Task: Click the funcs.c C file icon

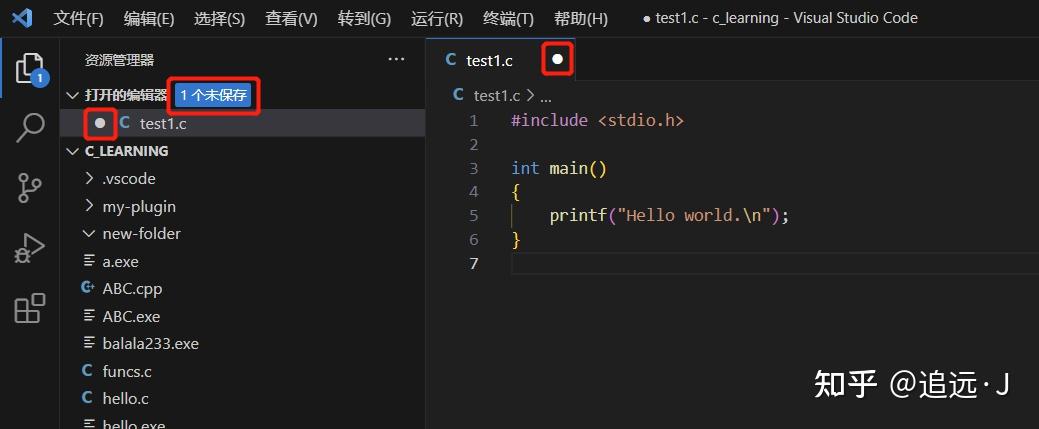Action: click(x=87, y=371)
